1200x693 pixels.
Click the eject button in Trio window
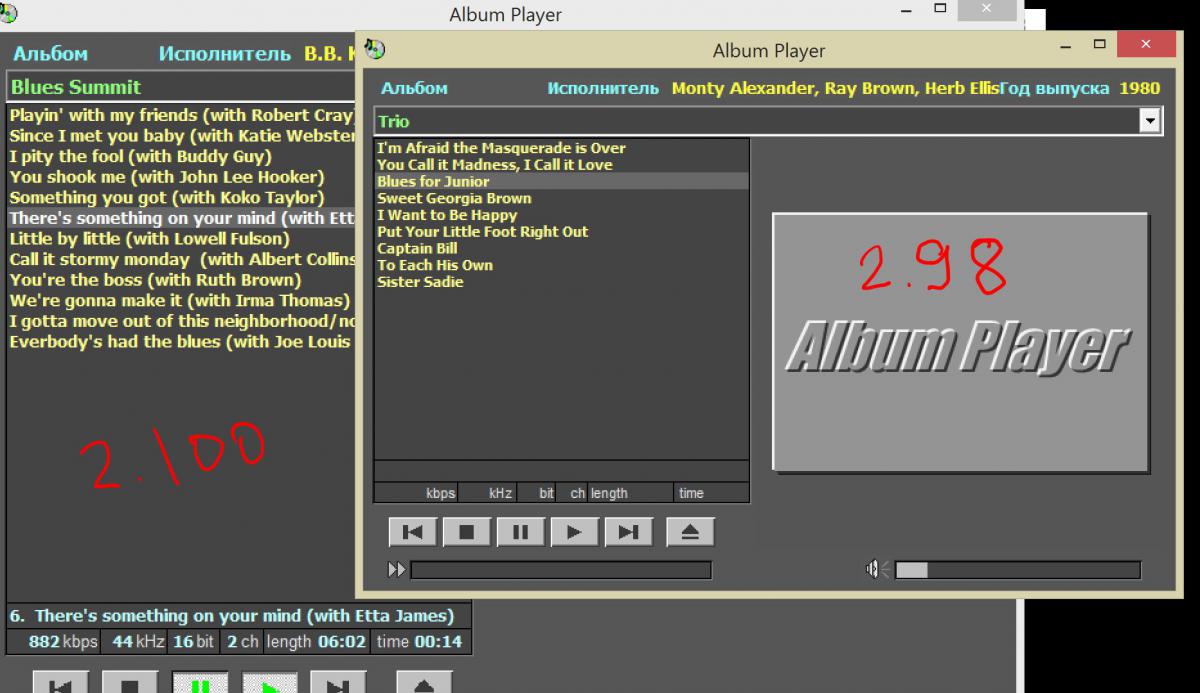pyautogui.click(x=690, y=532)
